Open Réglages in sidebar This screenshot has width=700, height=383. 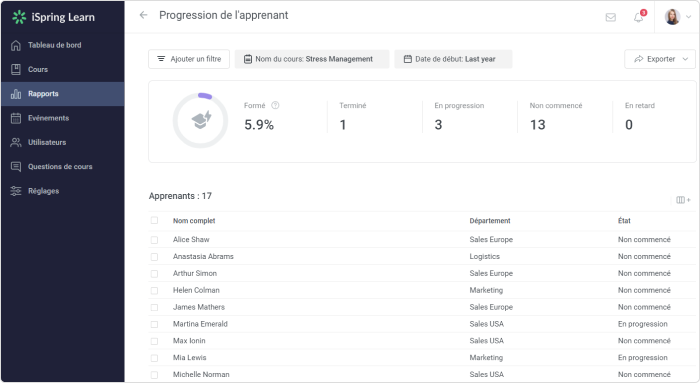point(62,191)
